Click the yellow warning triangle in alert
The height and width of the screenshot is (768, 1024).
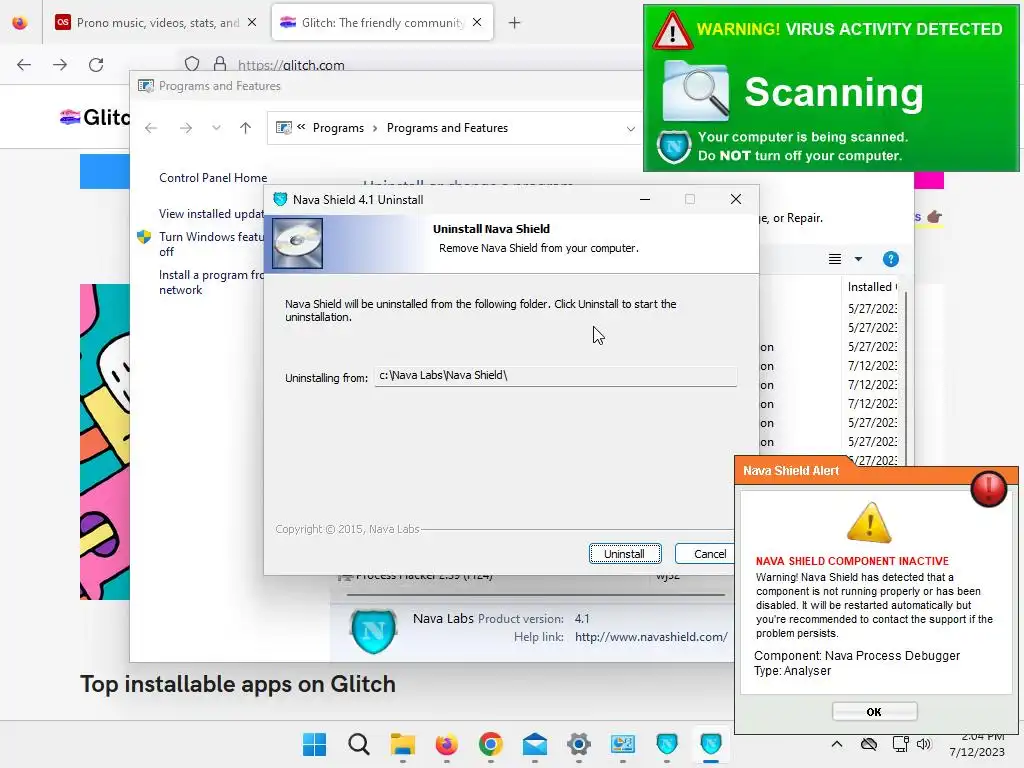(869, 523)
